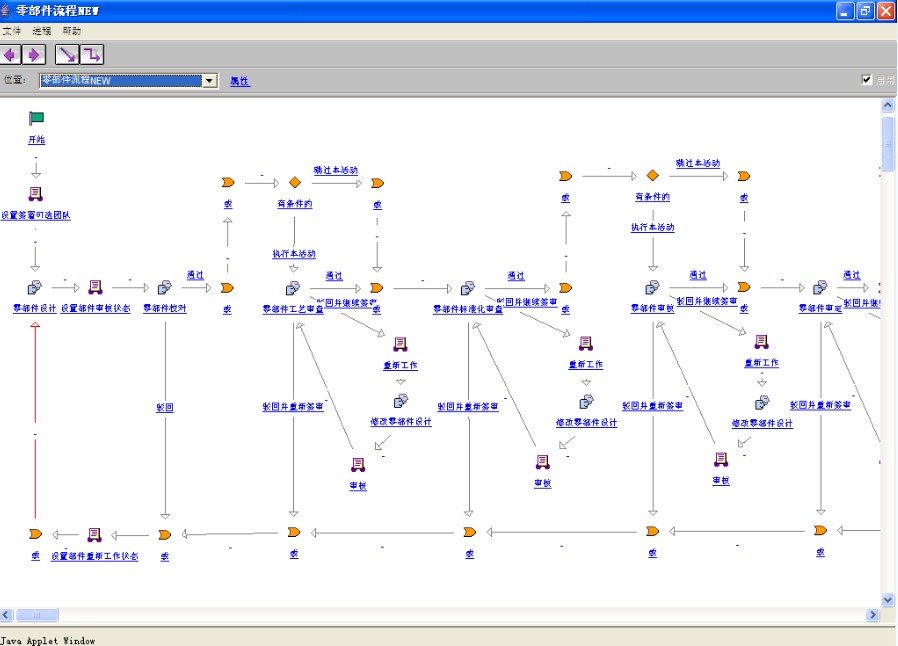Image resolution: width=898 pixels, height=646 pixels.
Task: Click the 零部件校对 activity icon
Action: point(165,288)
